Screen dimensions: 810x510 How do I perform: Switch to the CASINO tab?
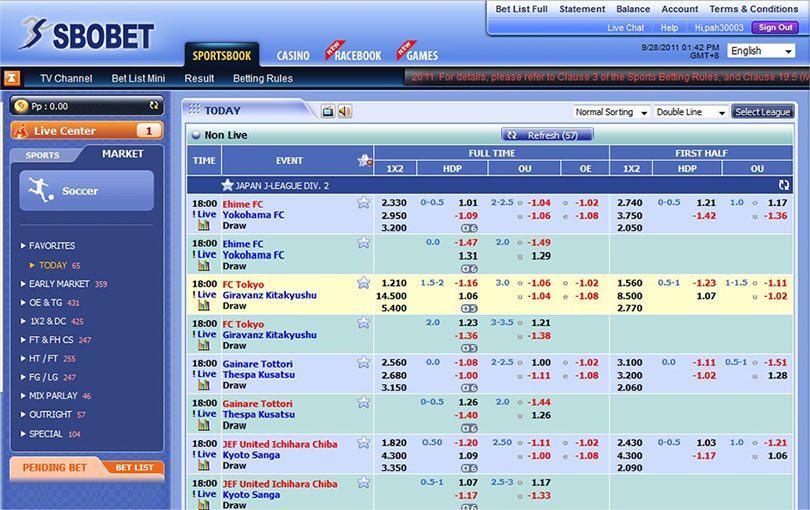(x=293, y=55)
